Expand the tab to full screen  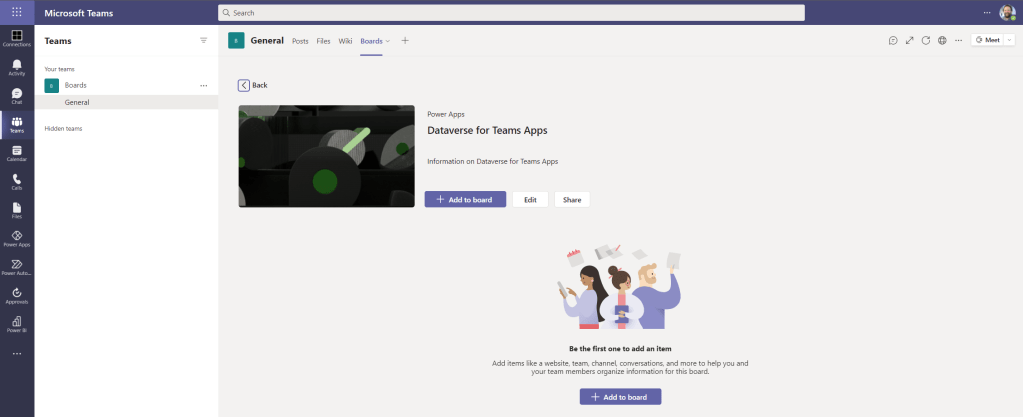tap(909, 41)
